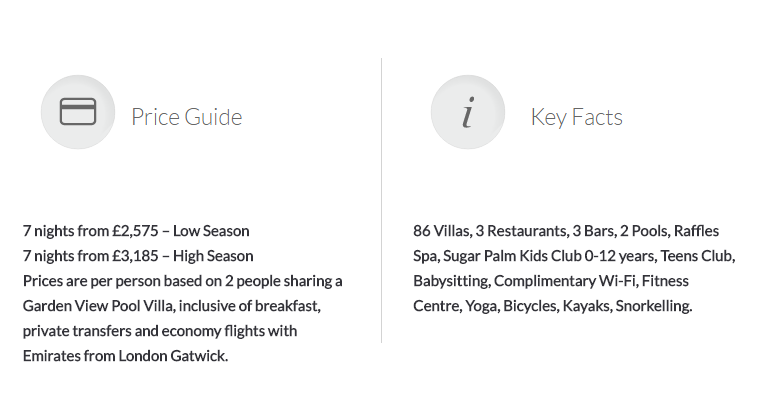Viewport: 764px width, 418px height.
Task: Select the Price Guide heading
Action: (187, 117)
